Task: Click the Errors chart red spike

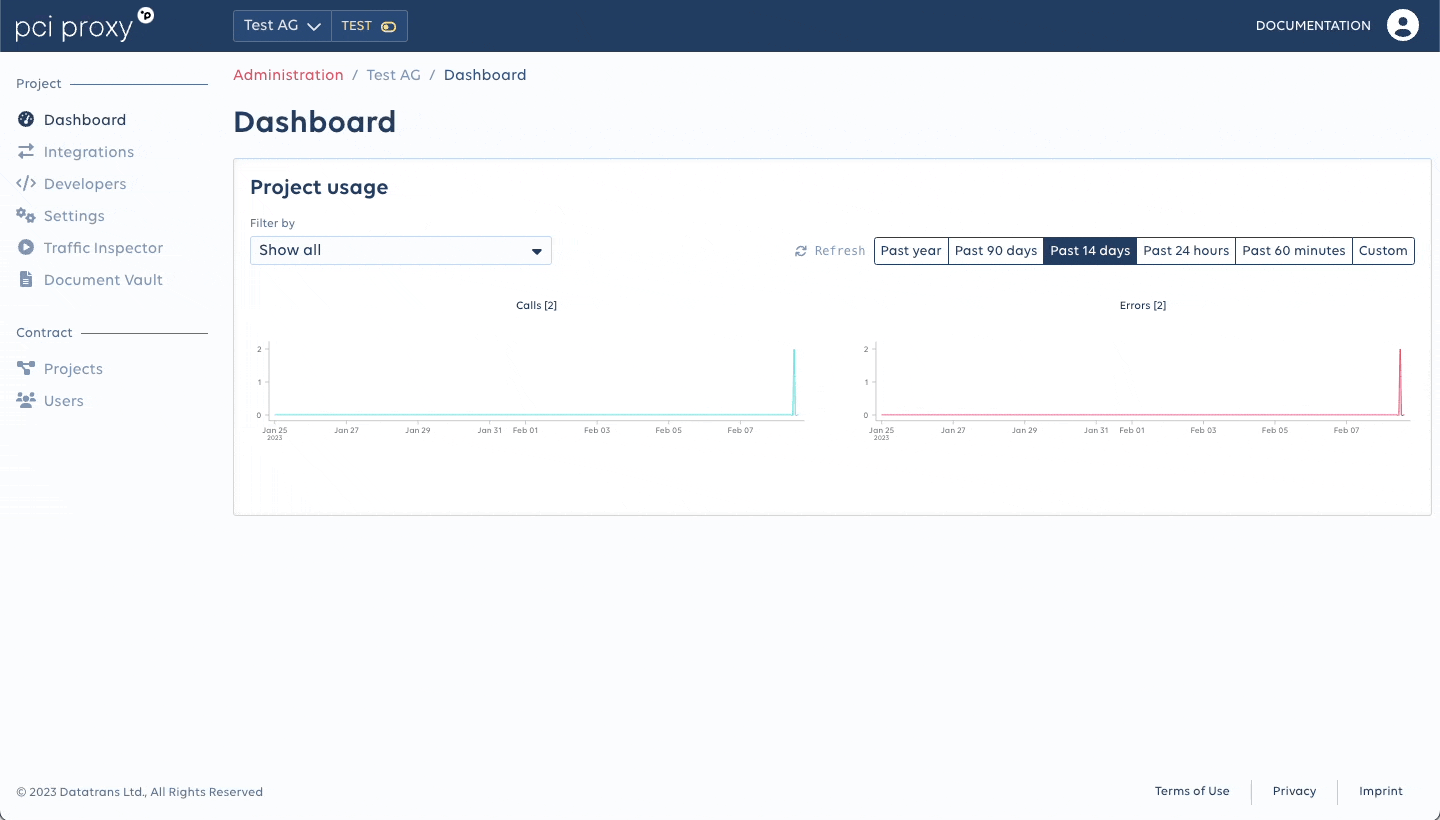Action: pyautogui.click(x=1400, y=382)
